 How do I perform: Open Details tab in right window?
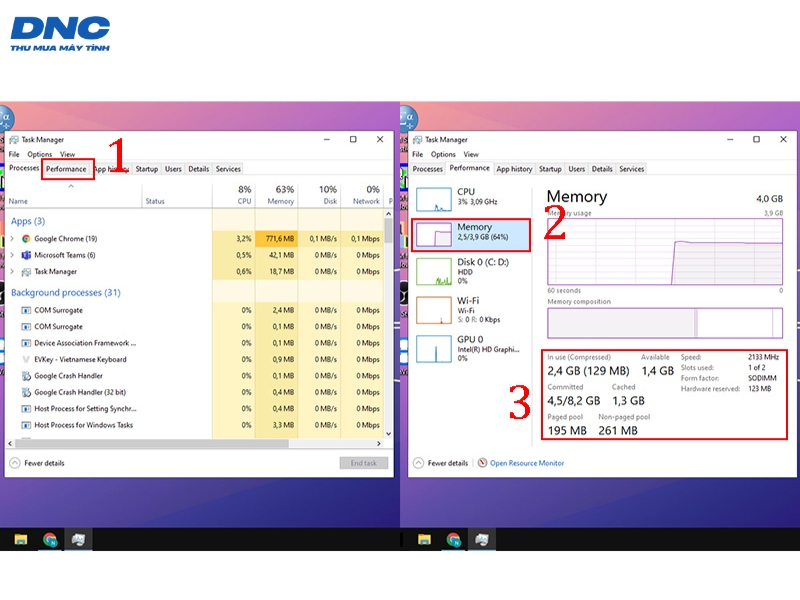[x=602, y=169]
